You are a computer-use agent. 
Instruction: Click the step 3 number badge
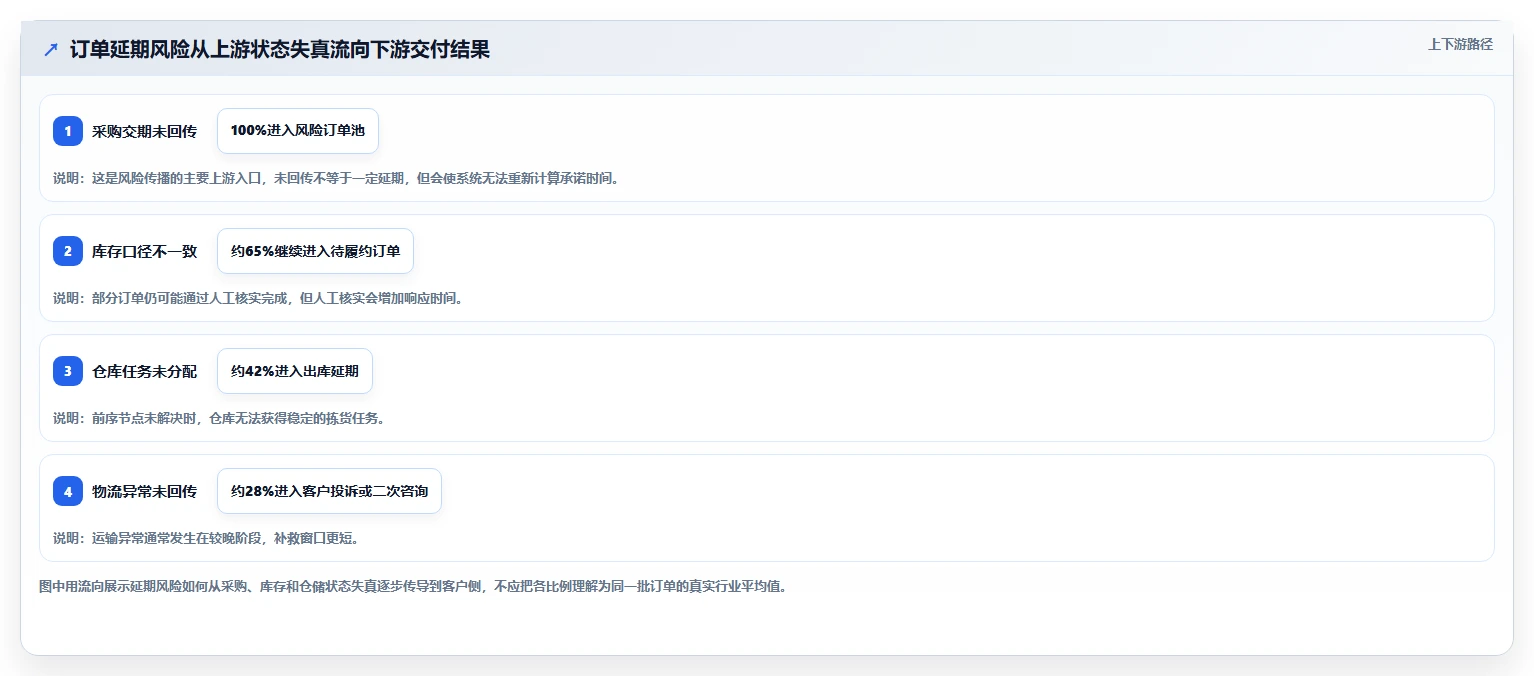point(68,371)
